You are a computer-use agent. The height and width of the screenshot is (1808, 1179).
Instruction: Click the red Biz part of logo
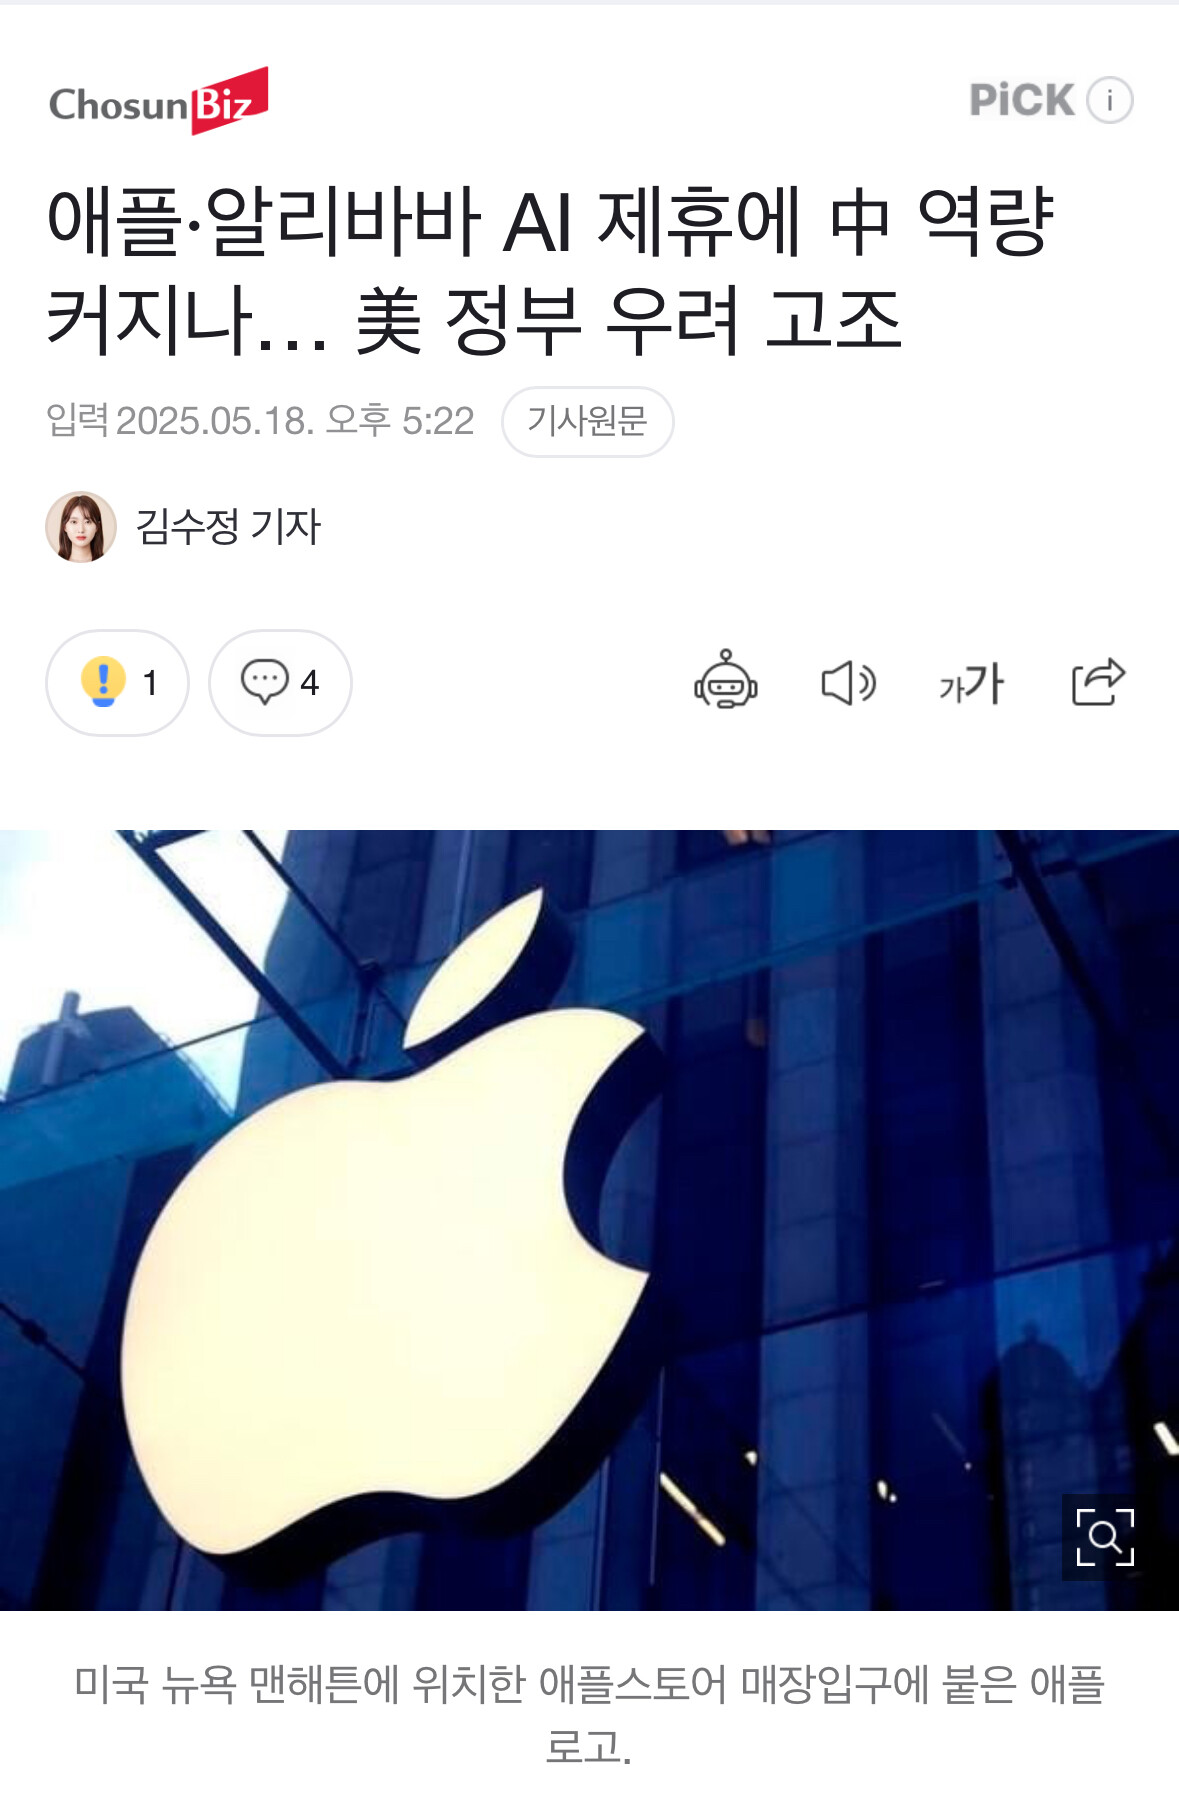point(229,101)
